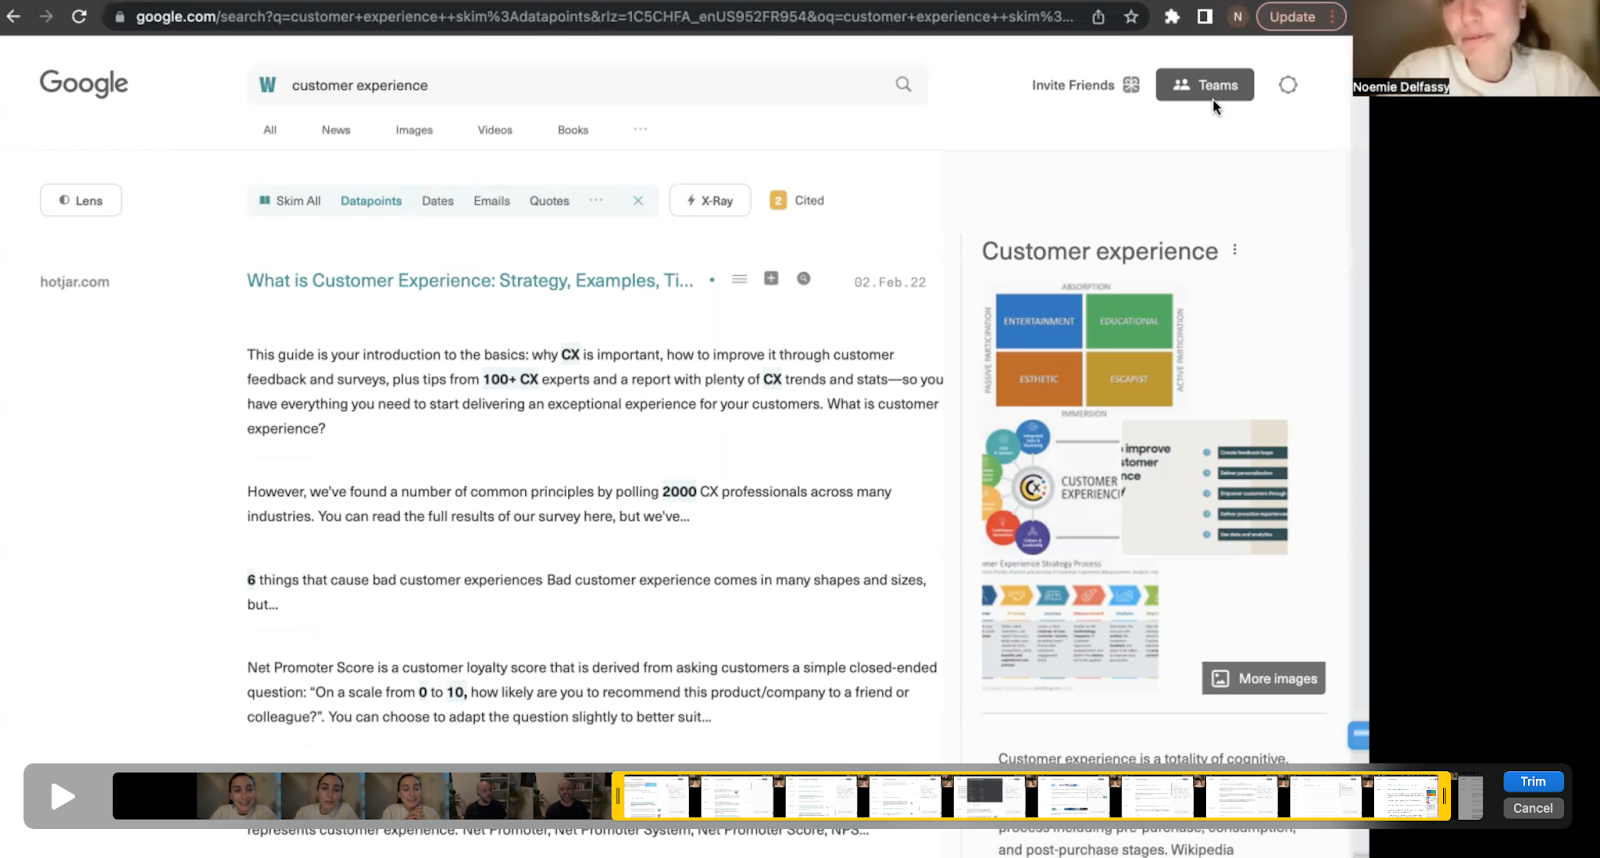1600x858 pixels.
Task: Select the Dates skim filter
Action: pyautogui.click(x=438, y=201)
